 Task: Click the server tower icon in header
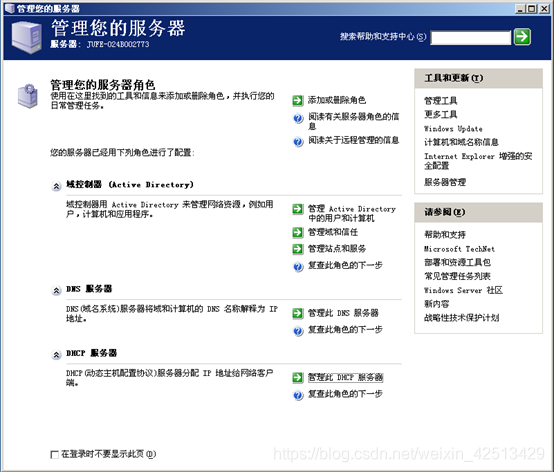(26, 37)
